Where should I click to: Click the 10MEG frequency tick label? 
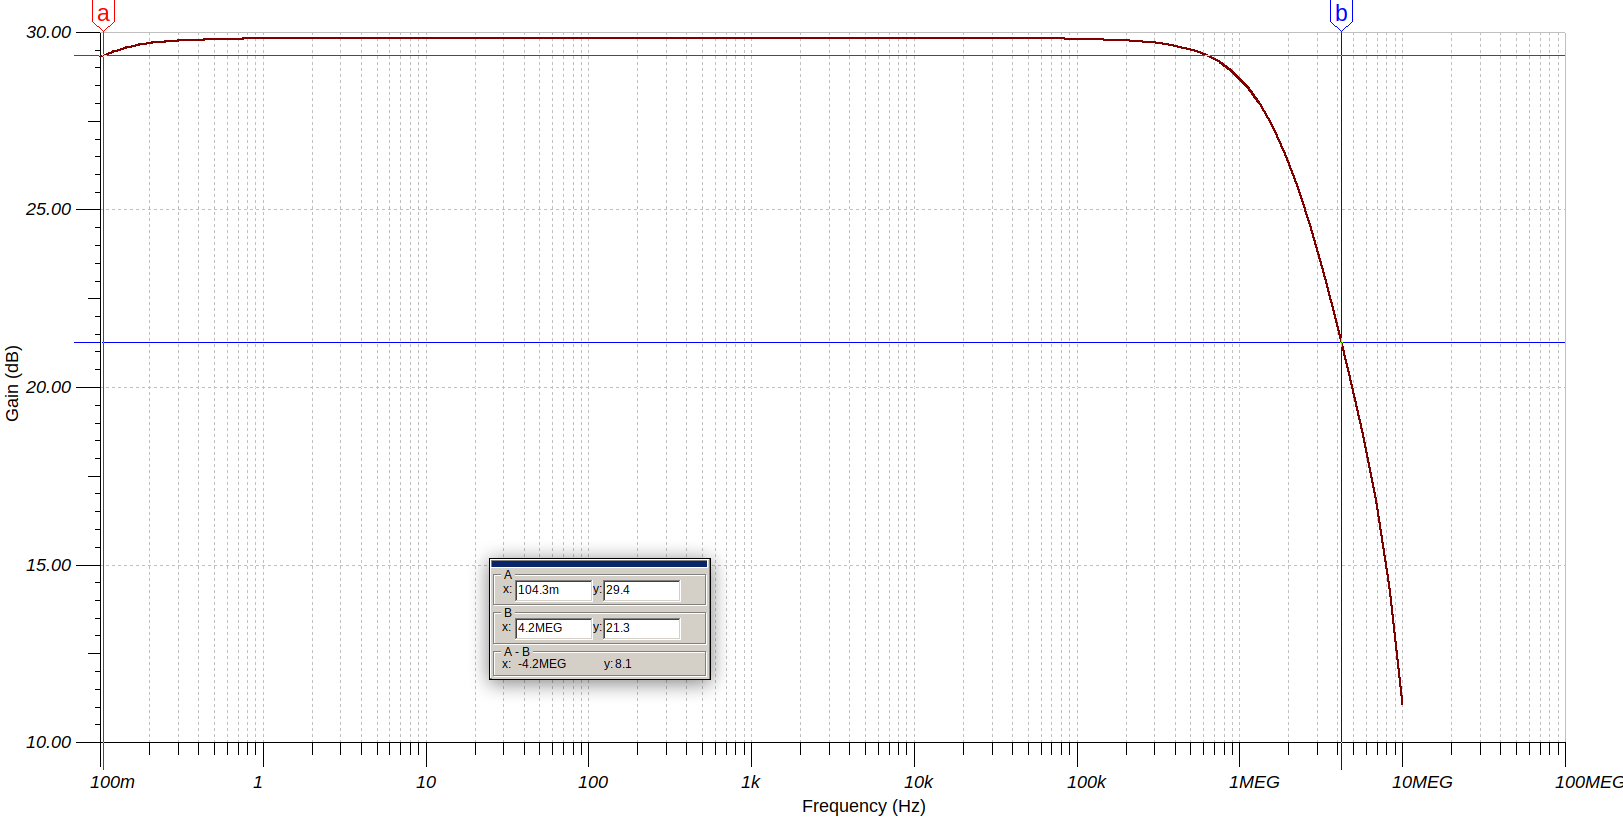tap(1422, 782)
